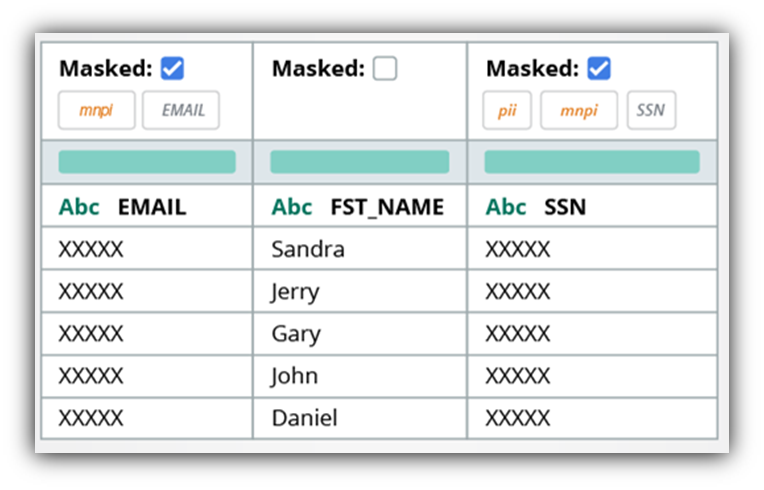764x490 pixels.
Task: Uncheck the Masked checkbox for SSN column
Action: click(599, 69)
